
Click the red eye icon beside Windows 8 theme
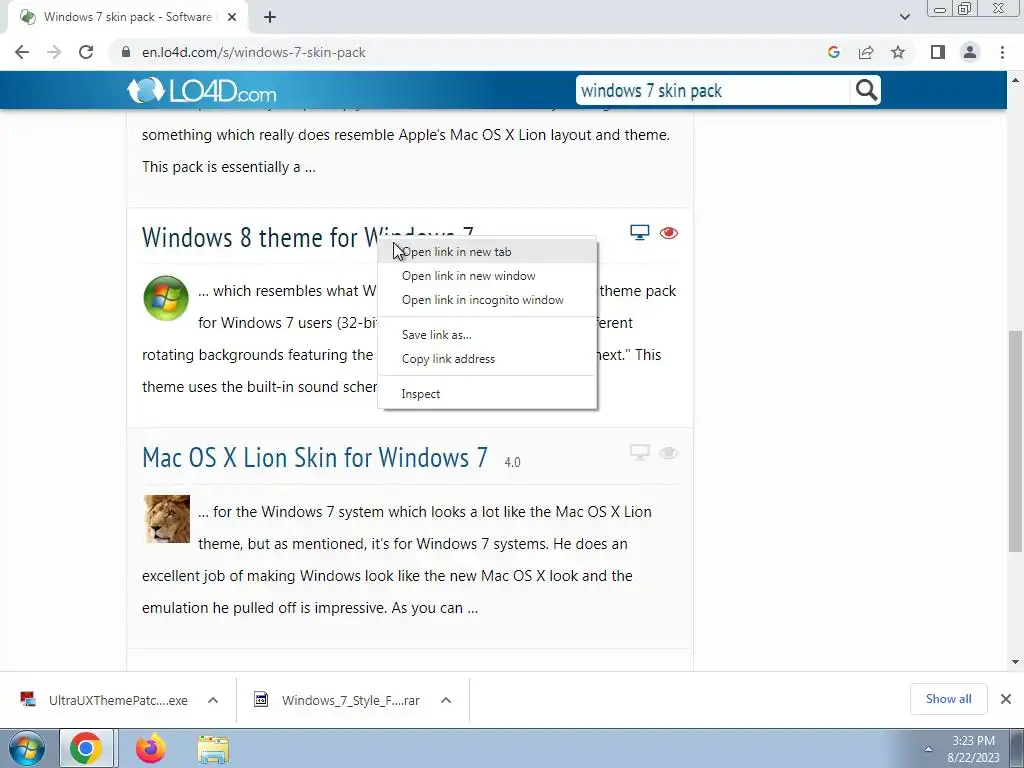click(x=668, y=232)
